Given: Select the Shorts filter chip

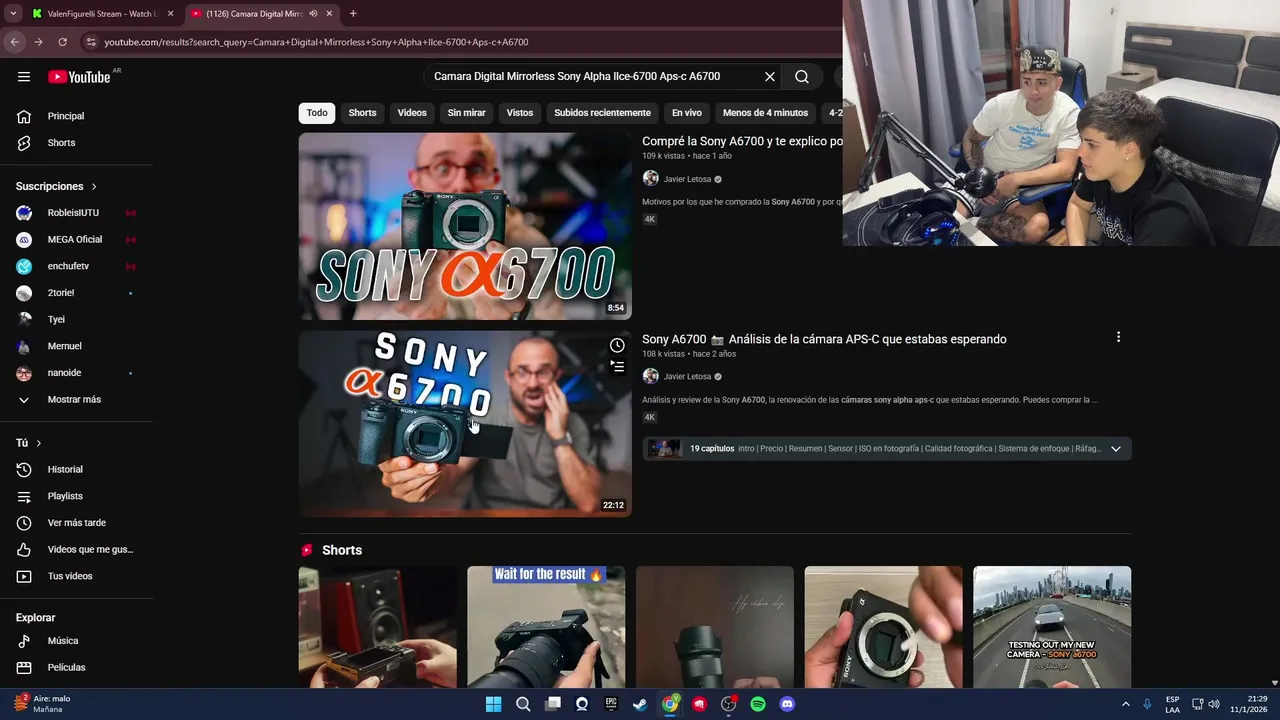Looking at the screenshot, I should point(362,113).
